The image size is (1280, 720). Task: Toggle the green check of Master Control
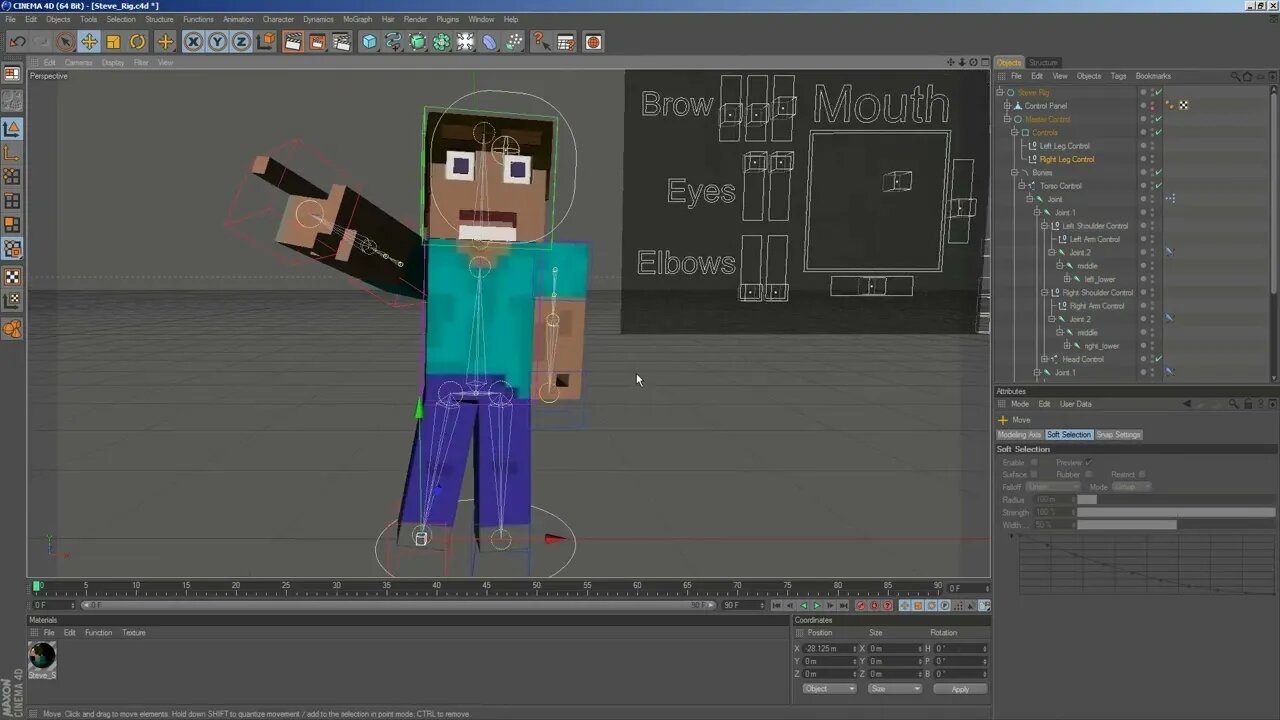point(1158,119)
